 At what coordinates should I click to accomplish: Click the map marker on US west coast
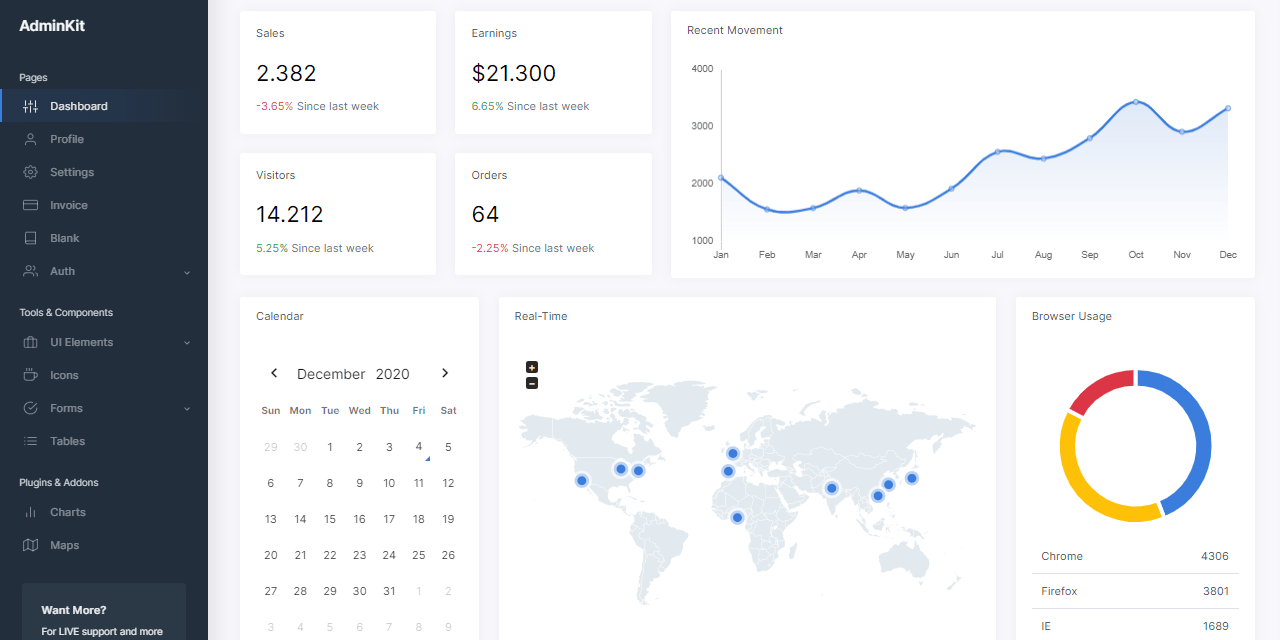click(x=582, y=481)
